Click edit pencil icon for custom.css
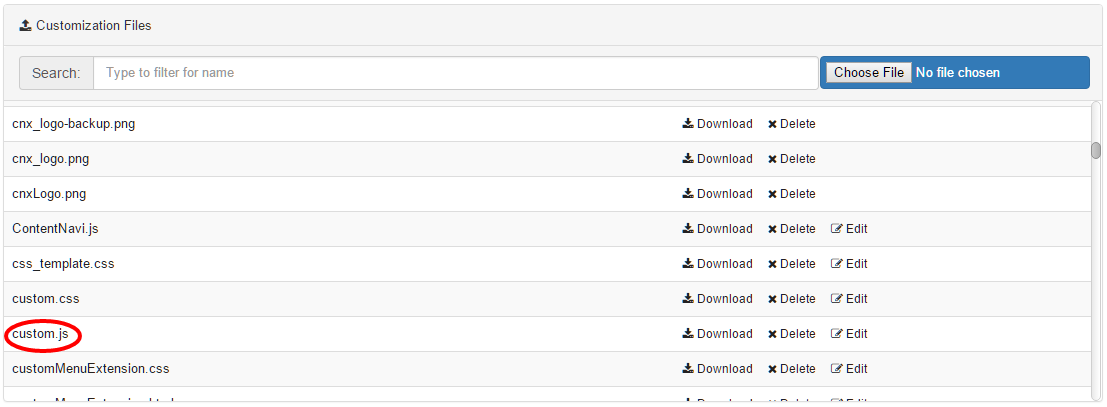Screen dimensions: 1107x407 pos(837,299)
